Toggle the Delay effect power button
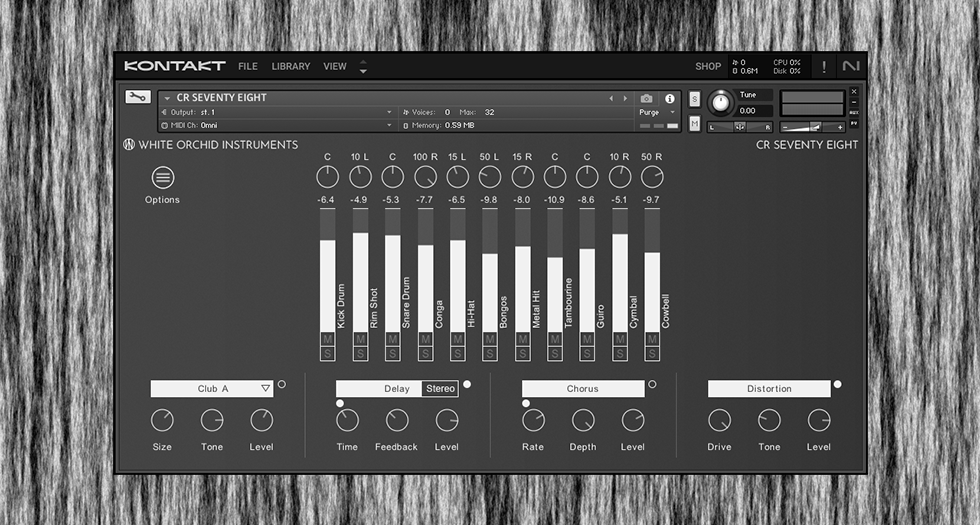Image resolution: width=980 pixels, height=525 pixels. [x=467, y=384]
